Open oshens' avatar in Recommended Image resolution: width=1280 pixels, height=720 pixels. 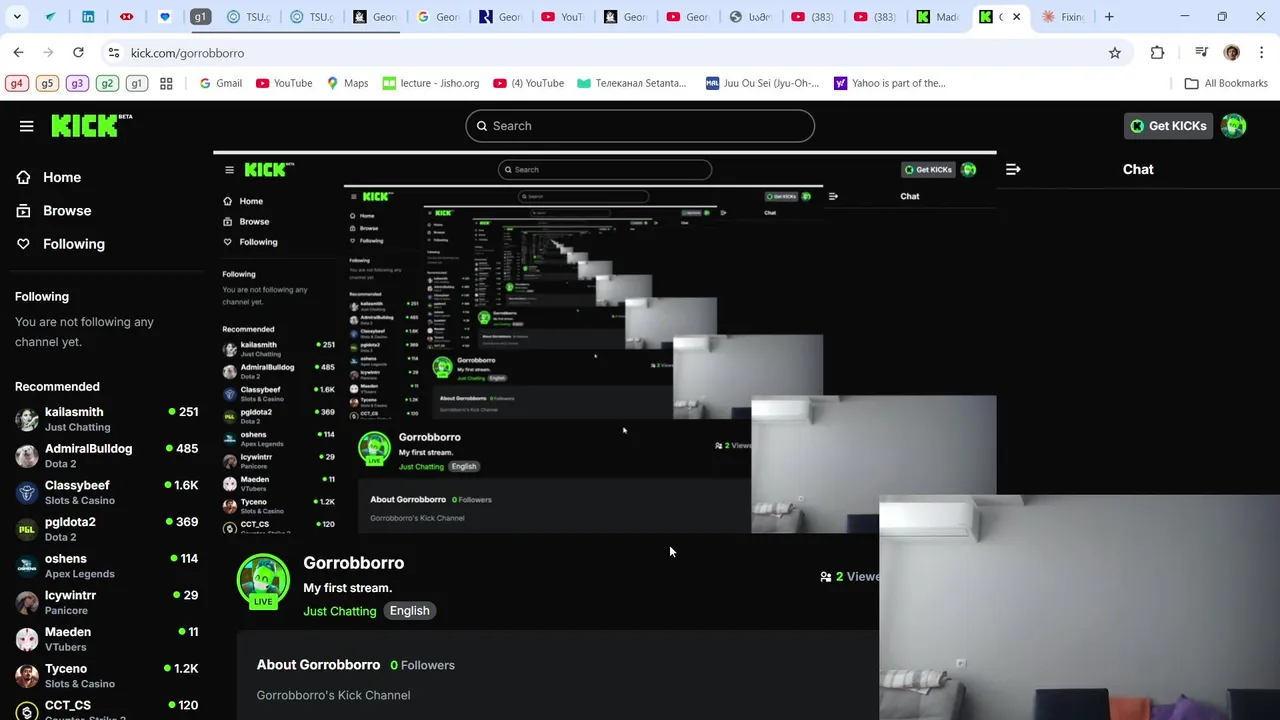point(27,566)
